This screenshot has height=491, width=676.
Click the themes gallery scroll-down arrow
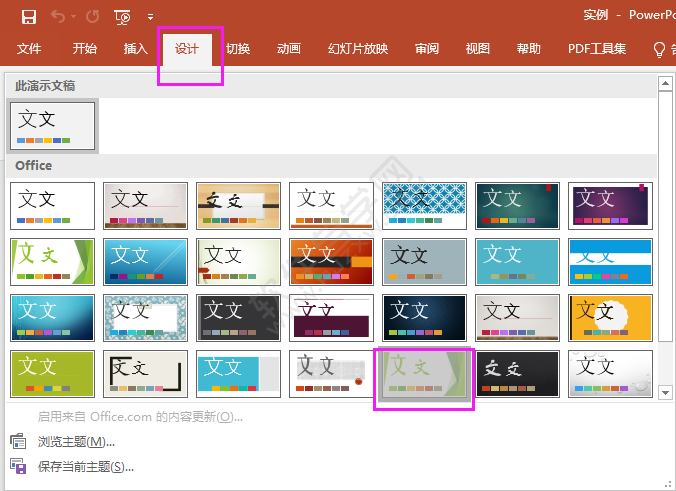click(665, 392)
